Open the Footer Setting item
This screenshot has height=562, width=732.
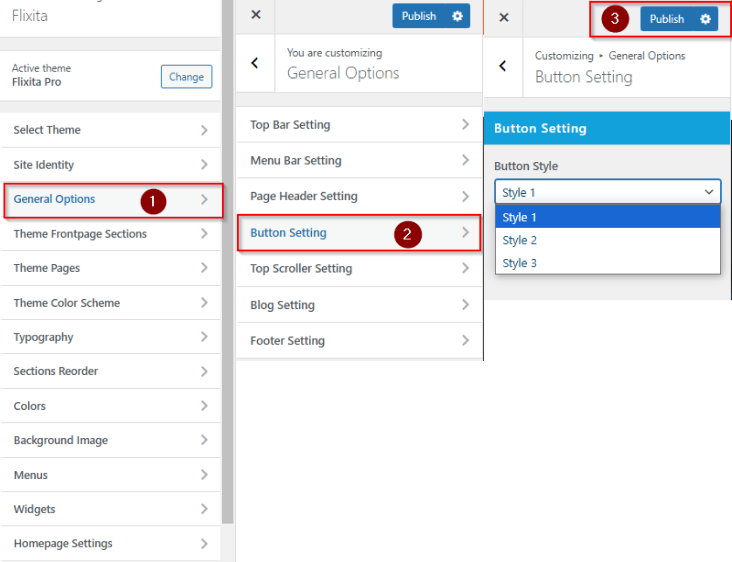pos(357,341)
